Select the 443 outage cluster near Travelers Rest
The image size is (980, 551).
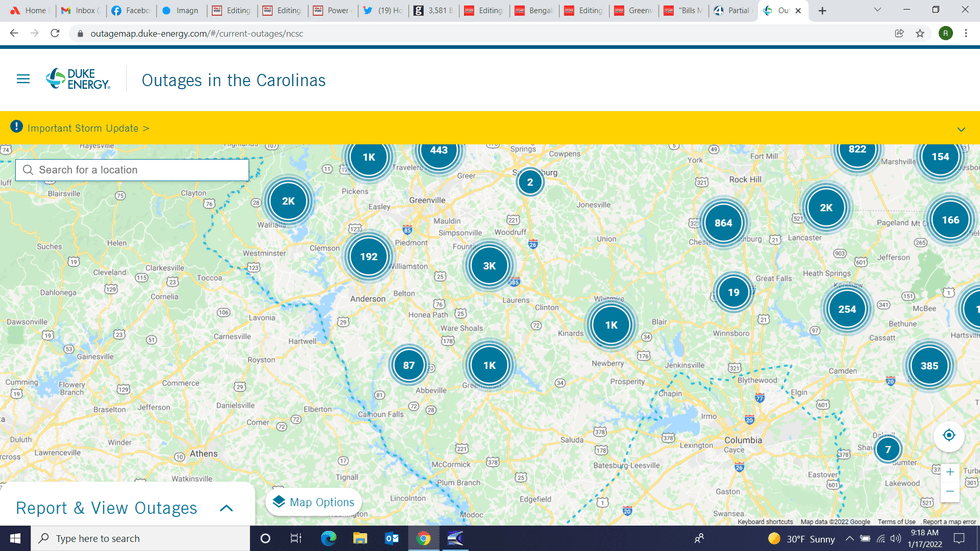click(x=439, y=151)
